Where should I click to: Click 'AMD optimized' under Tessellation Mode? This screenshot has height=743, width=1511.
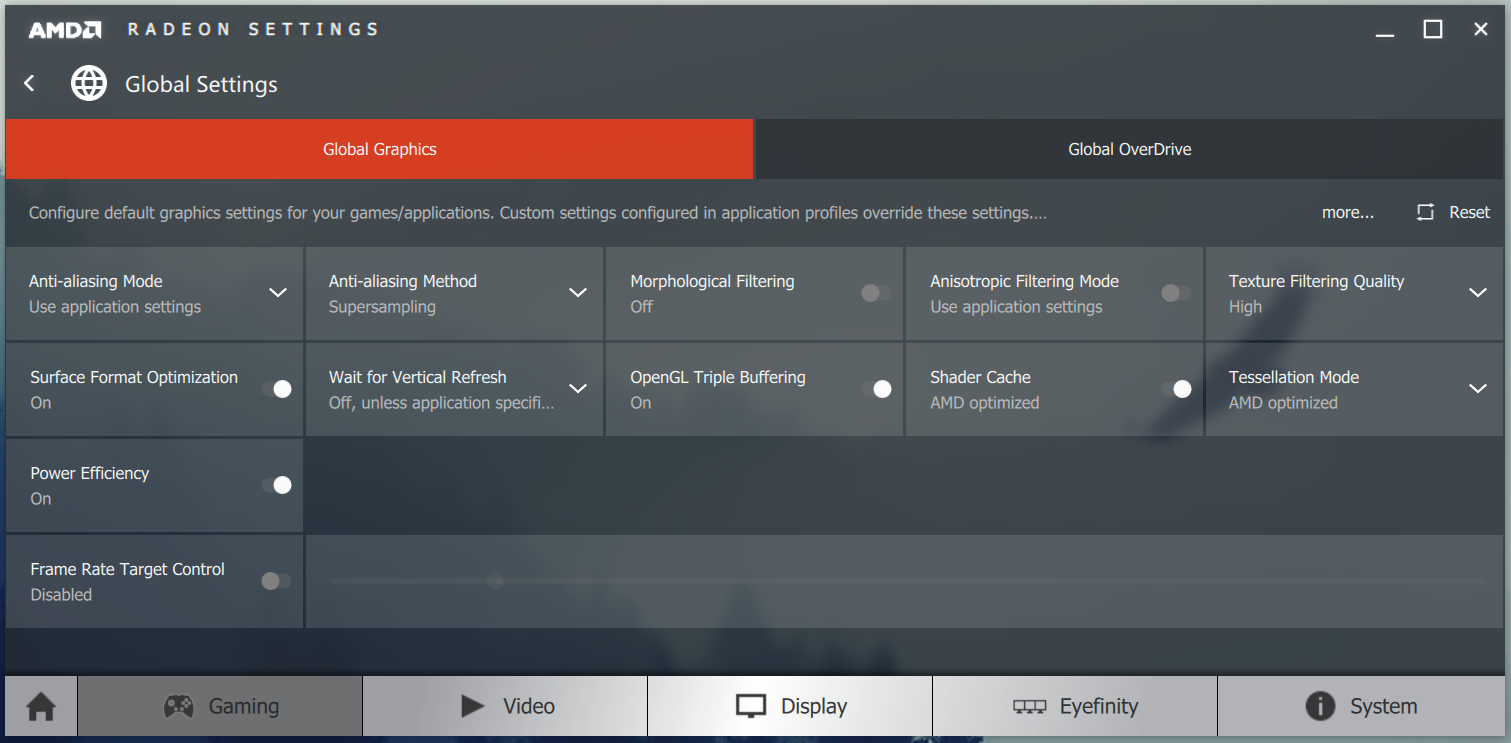[x=1283, y=403]
